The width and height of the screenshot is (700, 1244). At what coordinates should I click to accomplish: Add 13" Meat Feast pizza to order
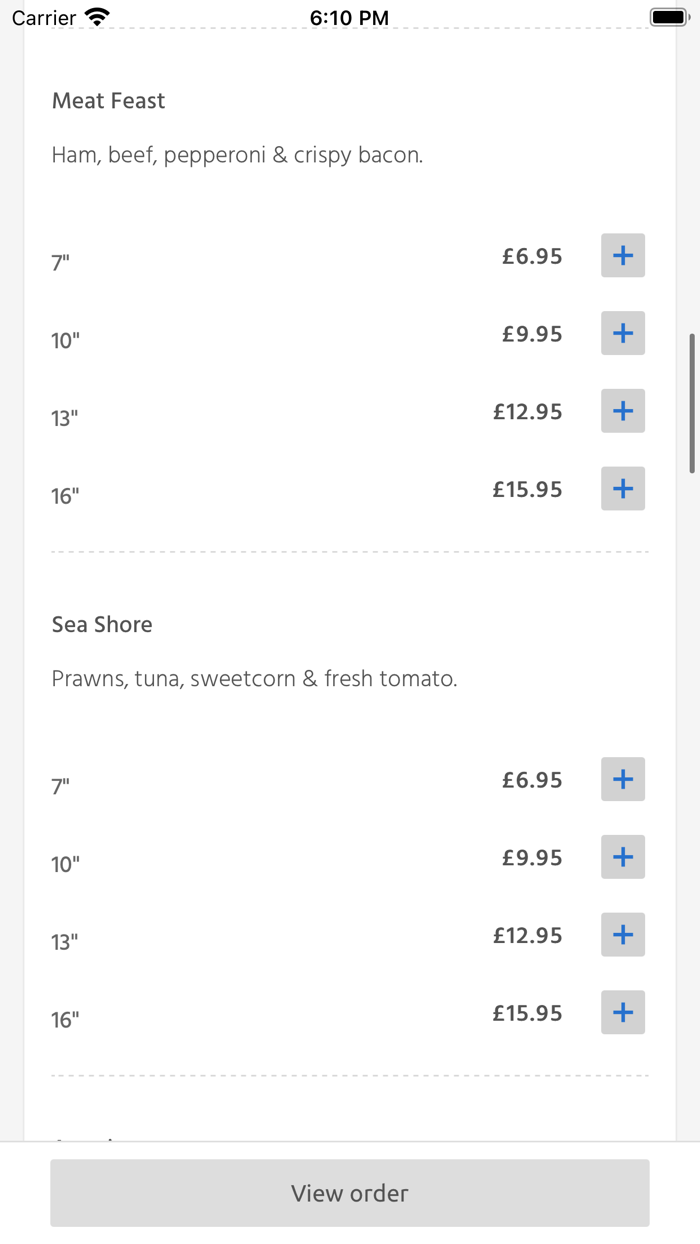point(622,411)
